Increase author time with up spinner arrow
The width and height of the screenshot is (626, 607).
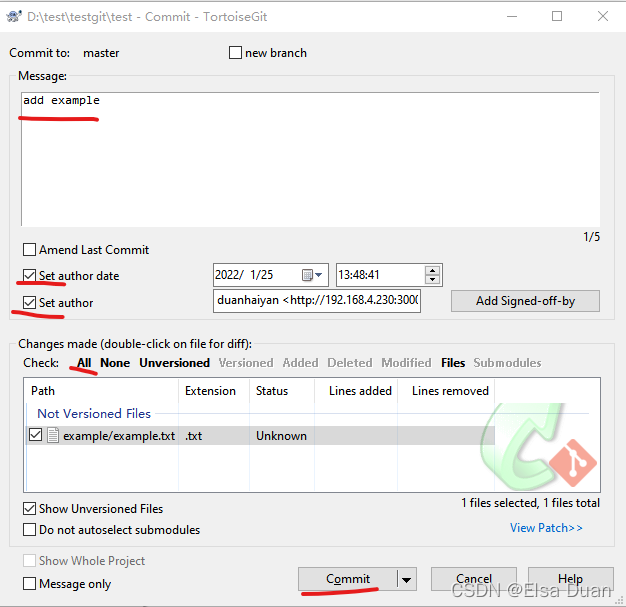tap(432, 270)
